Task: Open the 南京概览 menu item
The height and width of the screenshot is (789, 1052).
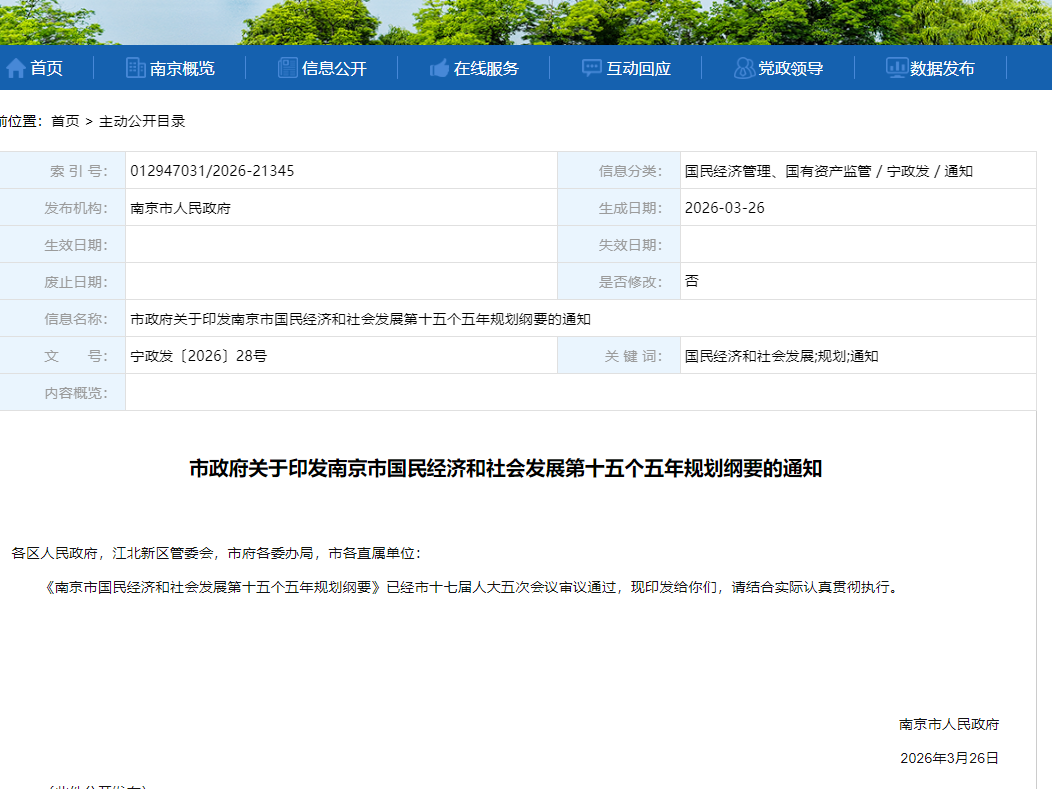Action: [x=182, y=68]
